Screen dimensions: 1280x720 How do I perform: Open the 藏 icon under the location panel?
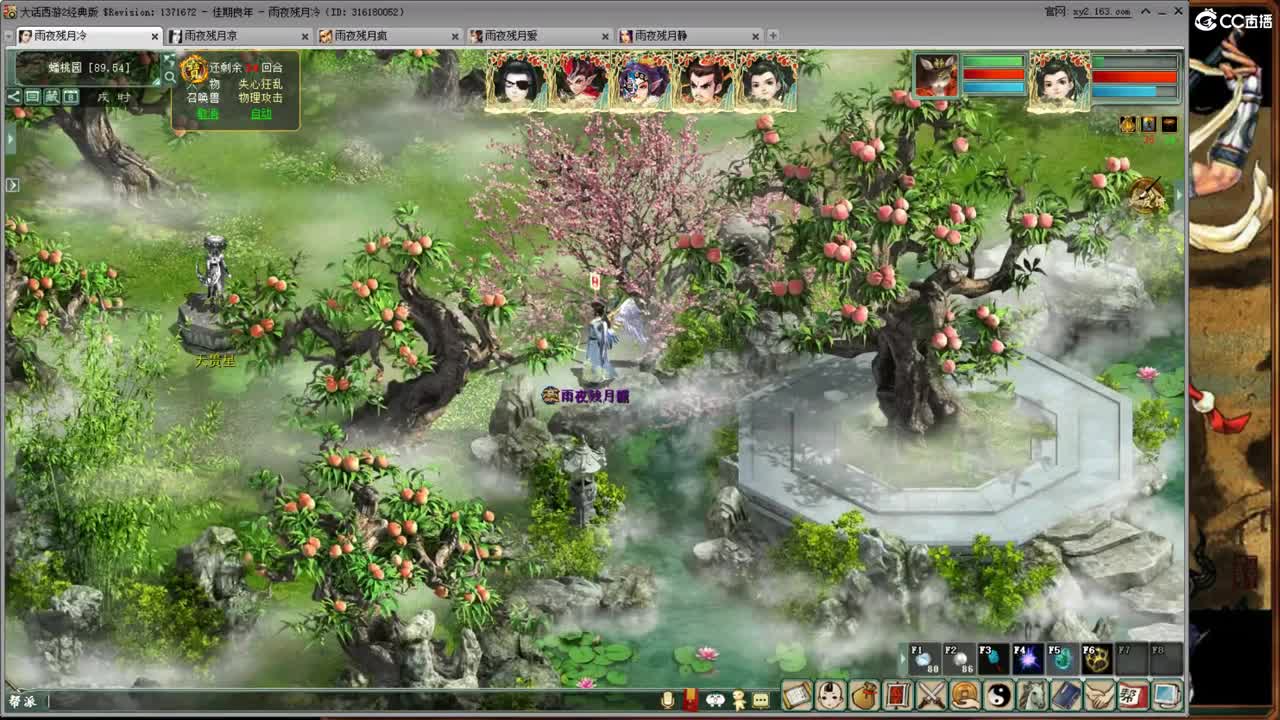tap(52, 97)
